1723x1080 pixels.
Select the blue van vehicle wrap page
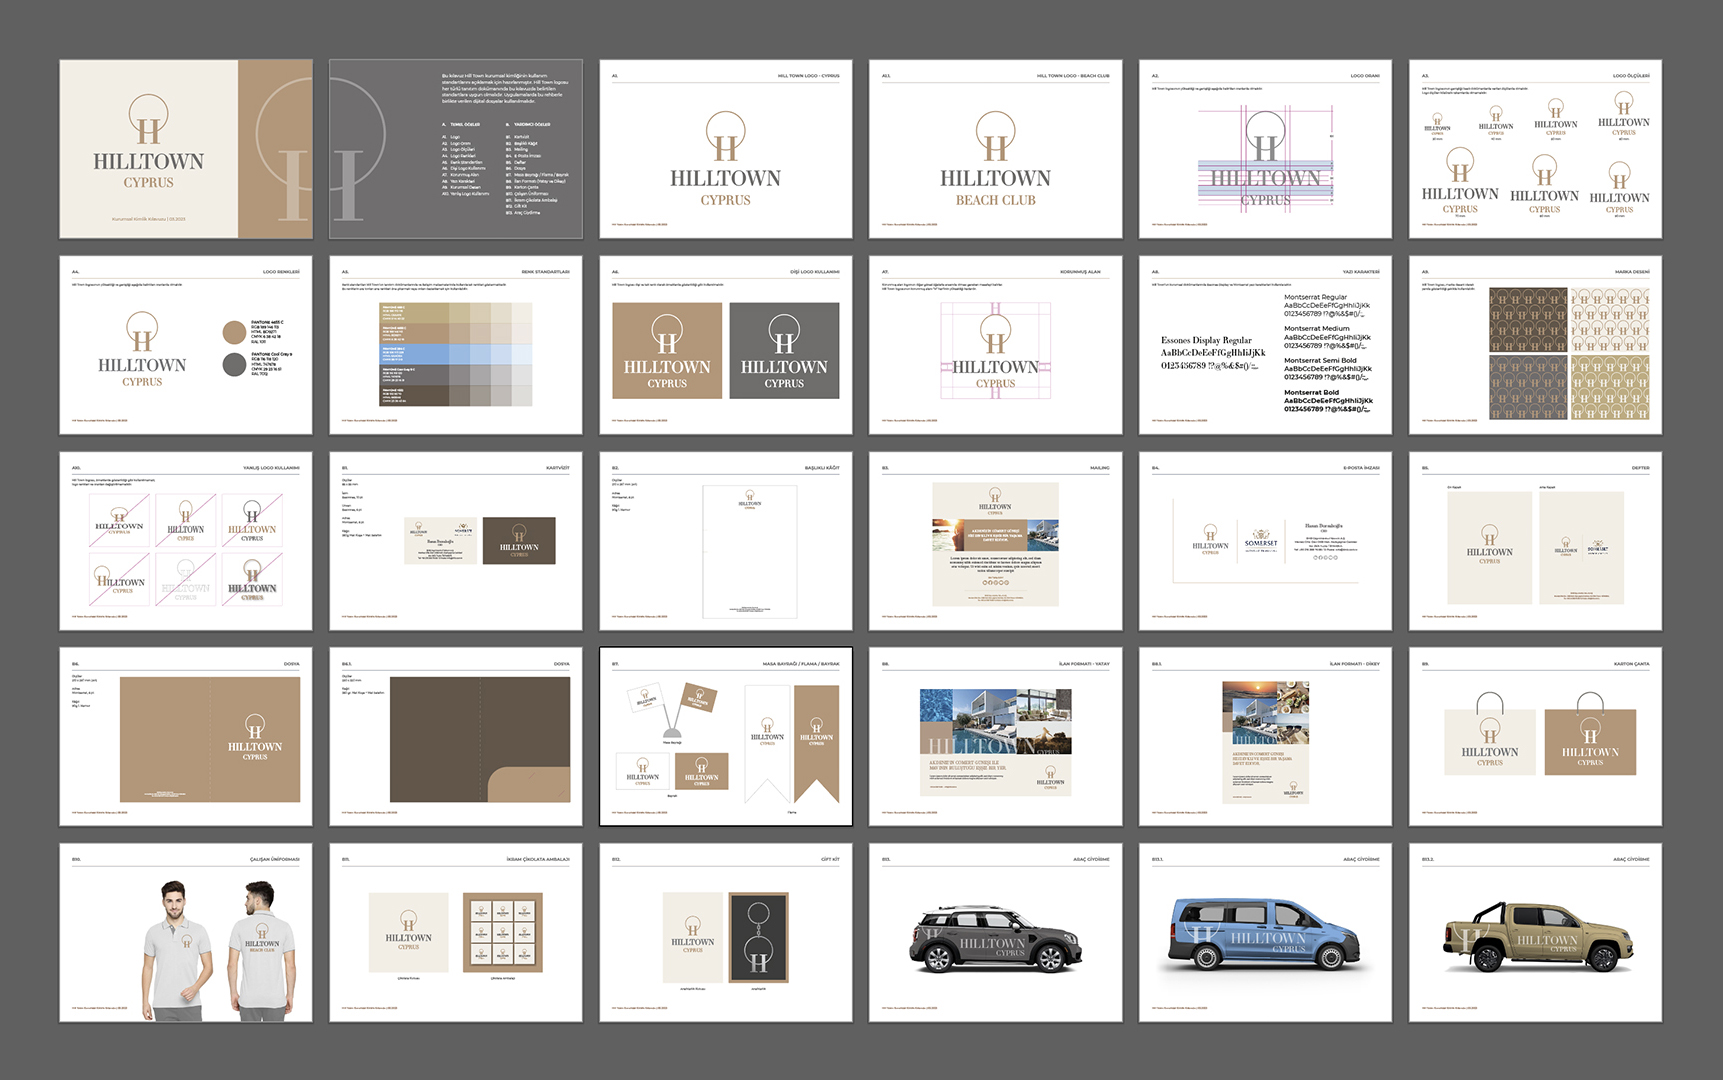(1265, 932)
